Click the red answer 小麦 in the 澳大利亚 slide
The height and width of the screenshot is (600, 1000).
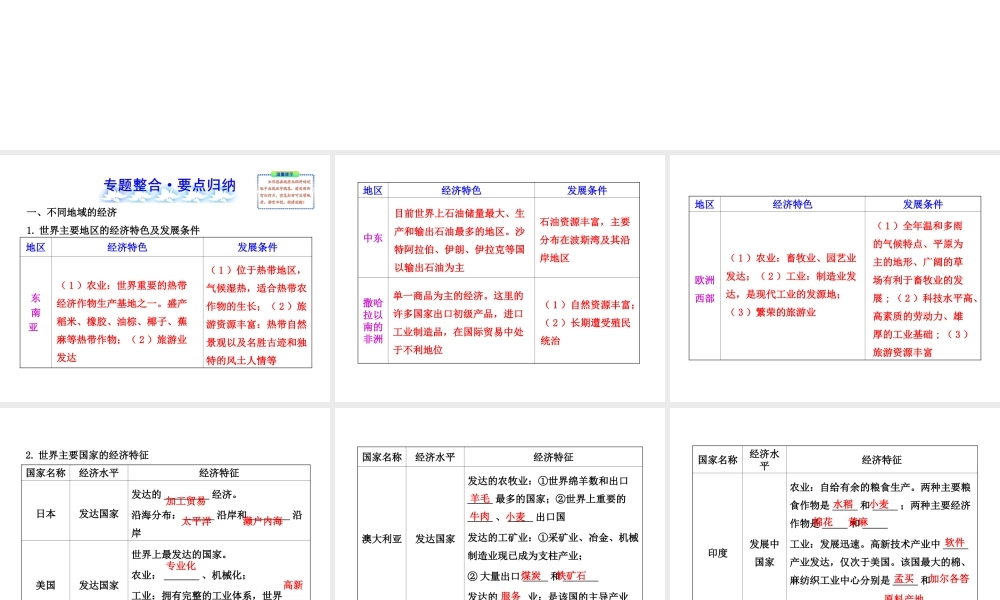(x=516, y=517)
